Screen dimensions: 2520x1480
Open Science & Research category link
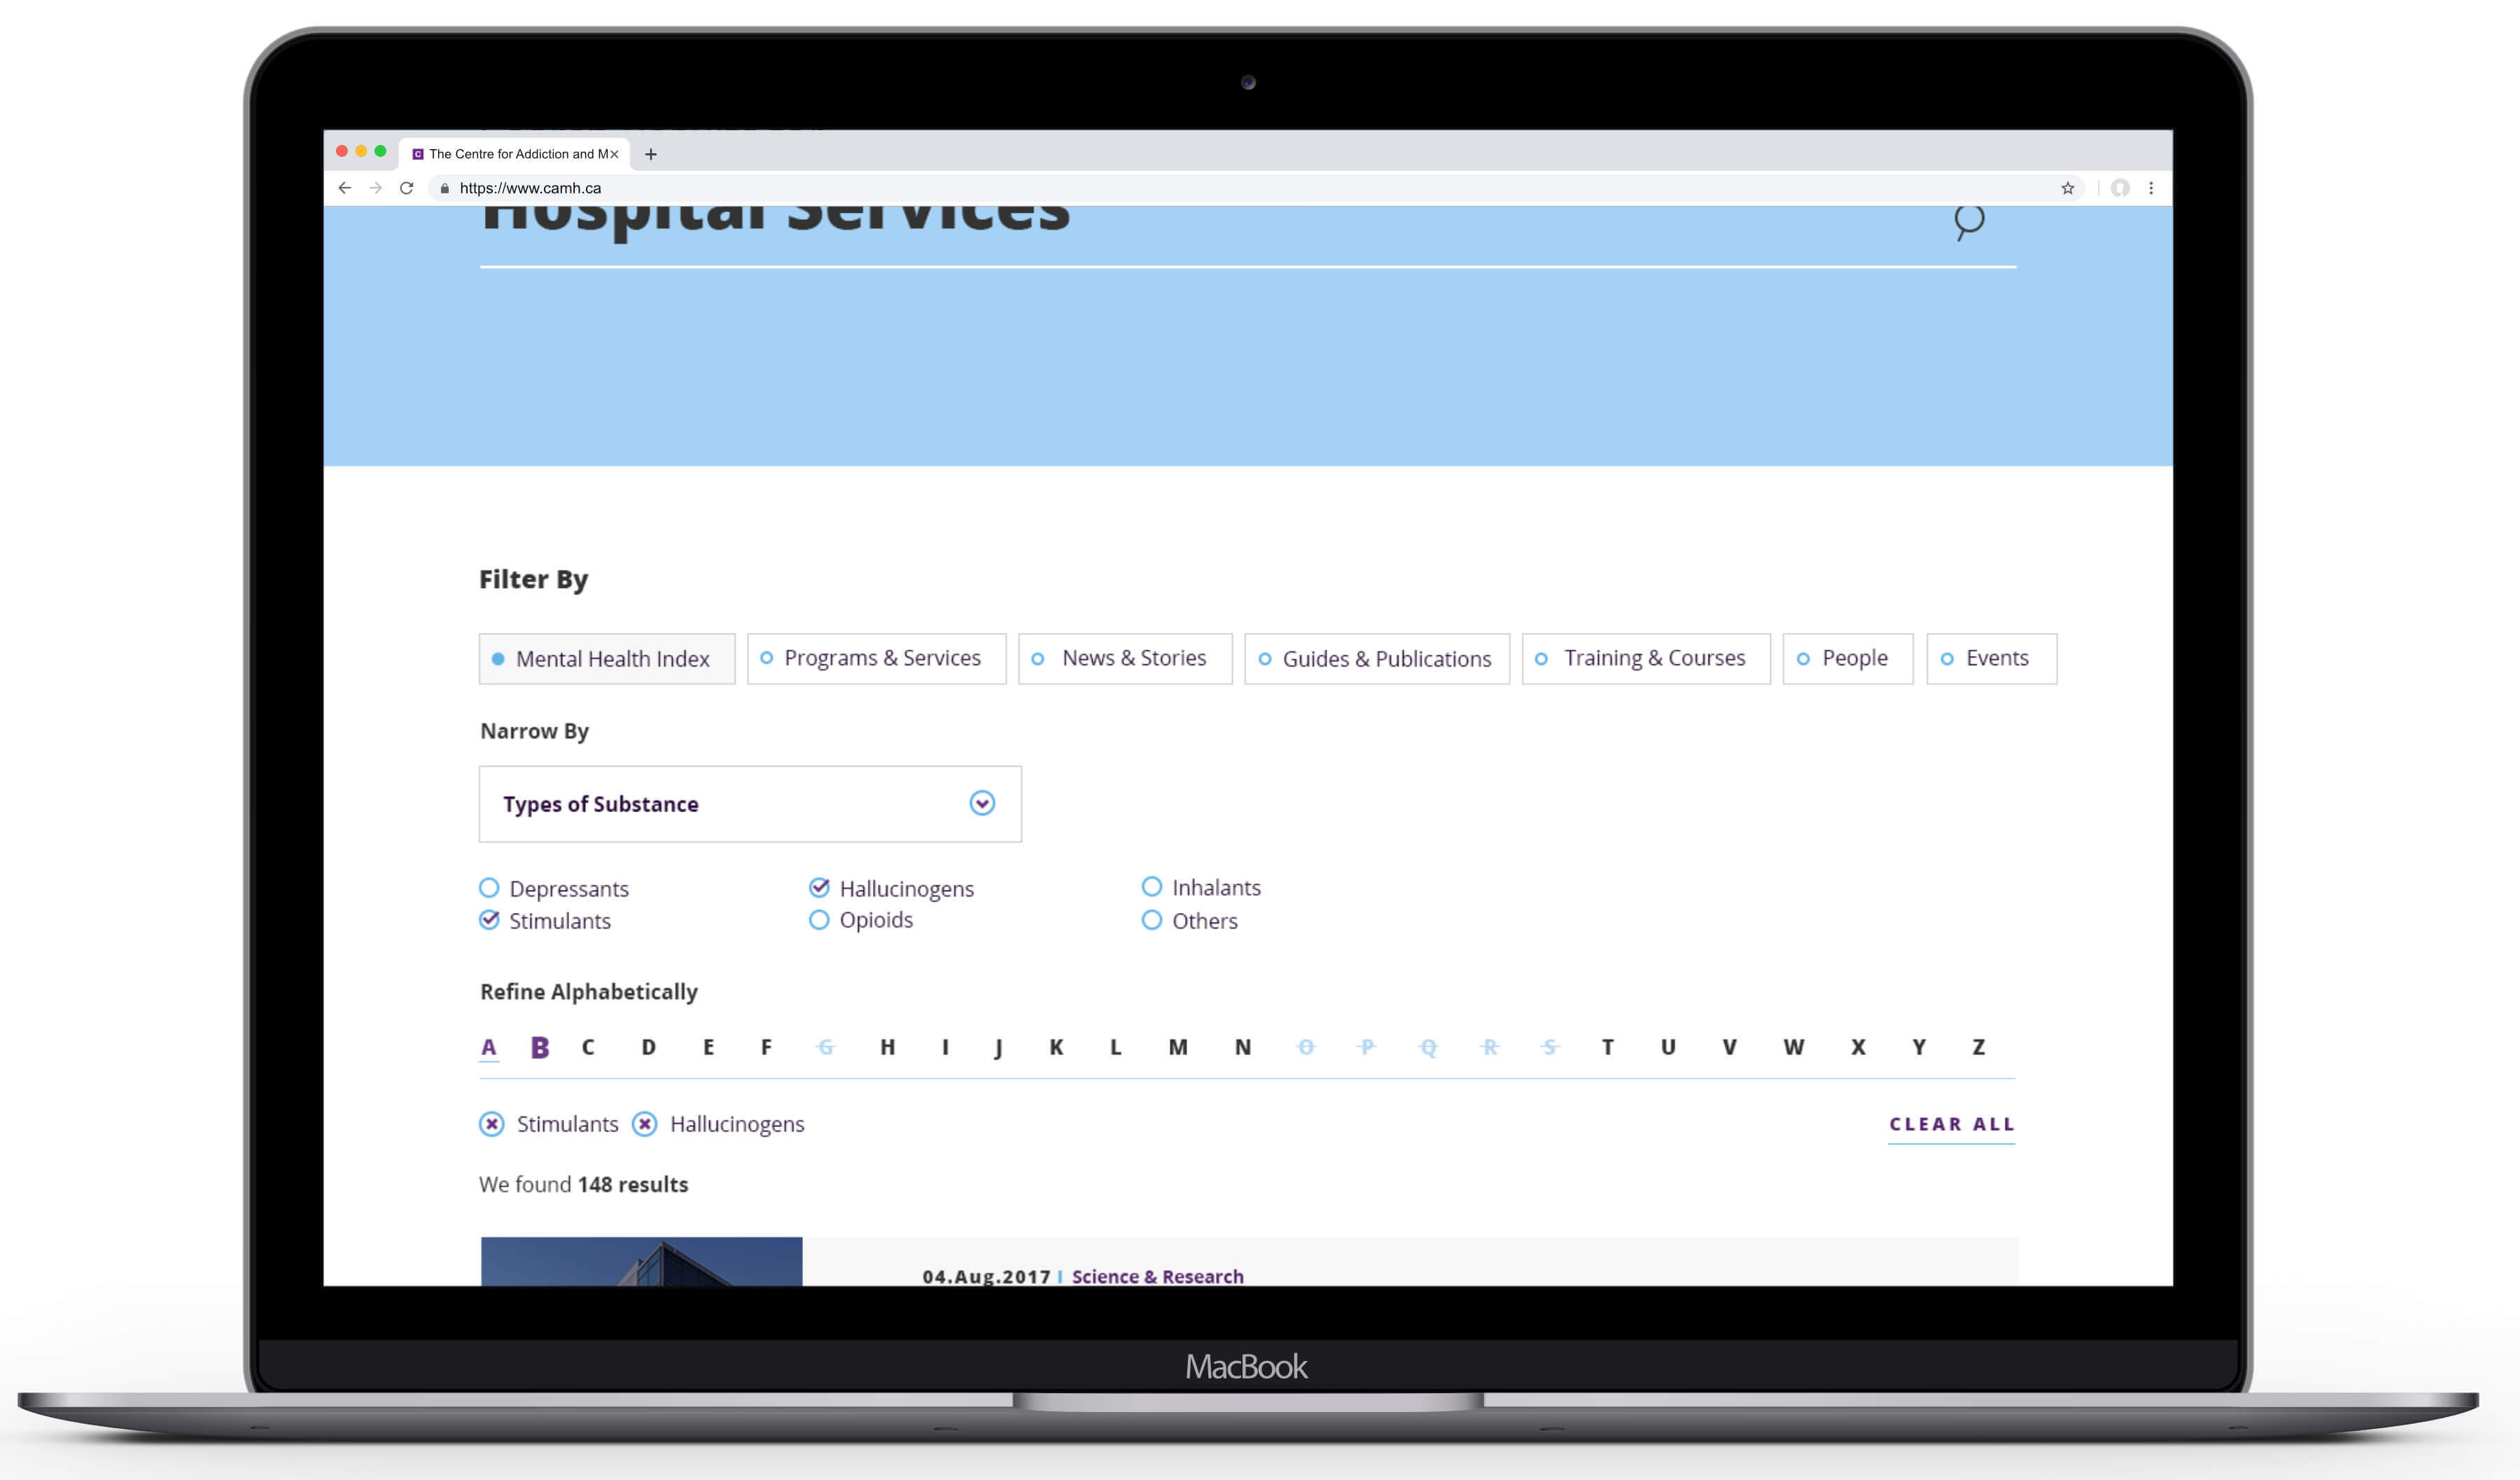pyautogui.click(x=1157, y=1276)
